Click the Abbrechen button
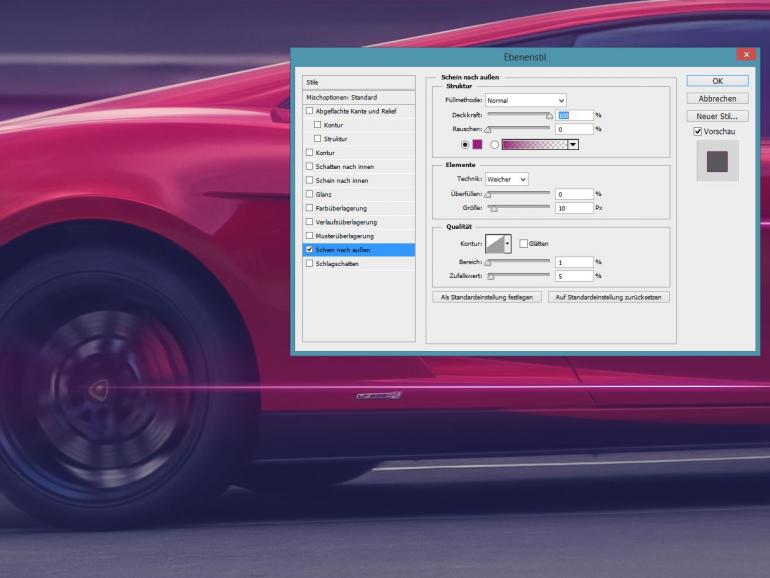This screenshot has width=770, height=578. click(x=717, y=99)
